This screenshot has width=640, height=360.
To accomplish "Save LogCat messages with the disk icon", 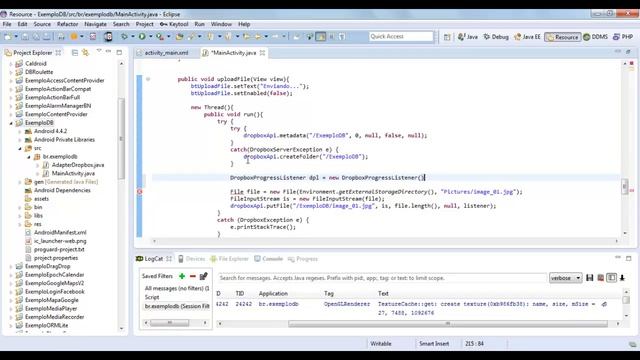I will (589, 278).
